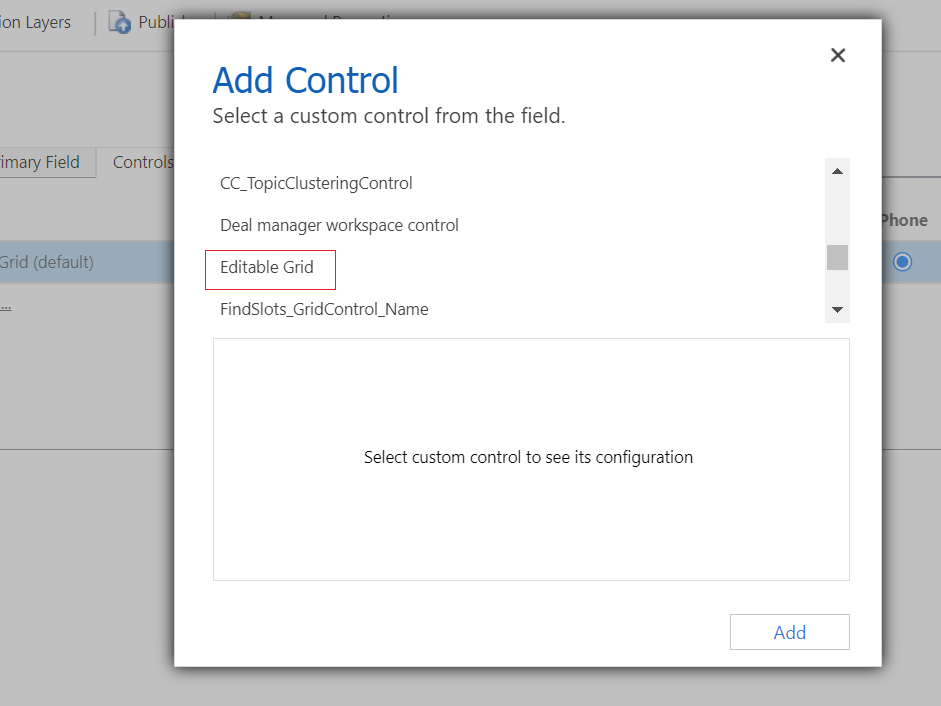Viewport: 941px width, 706px height.
Task: Click the control list scroll-down arrow
Action: point(837,310)
